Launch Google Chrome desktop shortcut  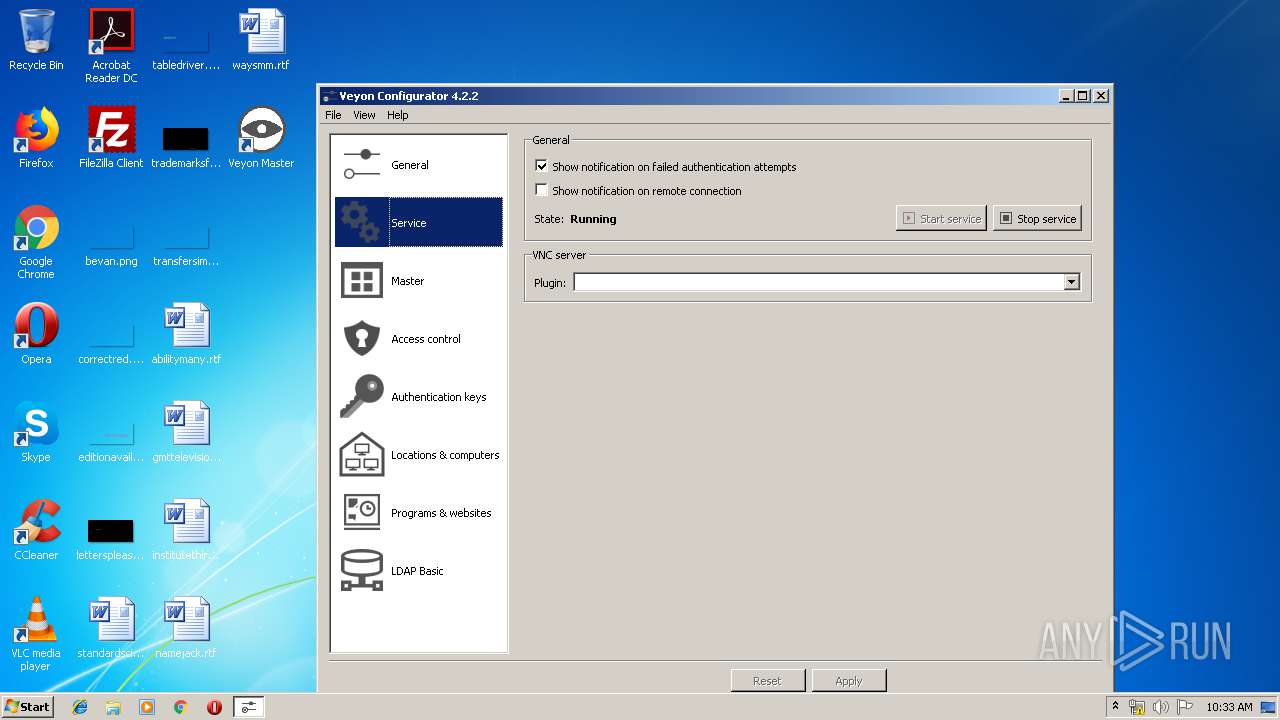36,242
